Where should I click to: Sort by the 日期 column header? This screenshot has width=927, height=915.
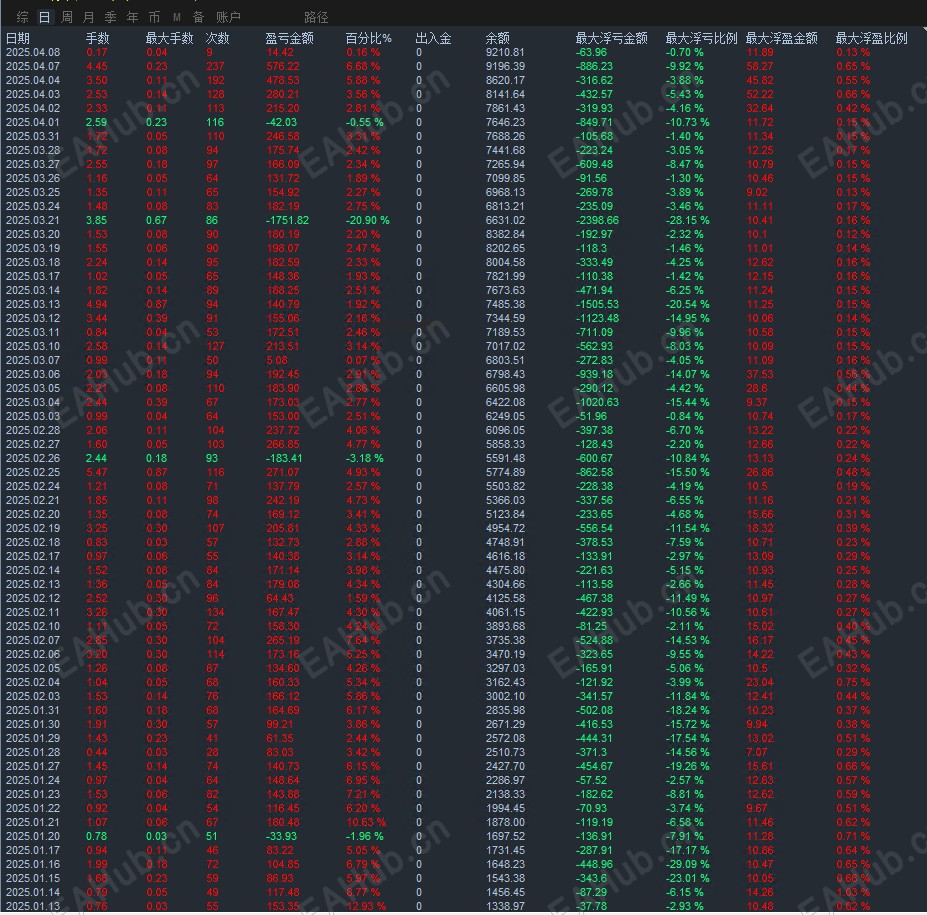tap(18, 38)
